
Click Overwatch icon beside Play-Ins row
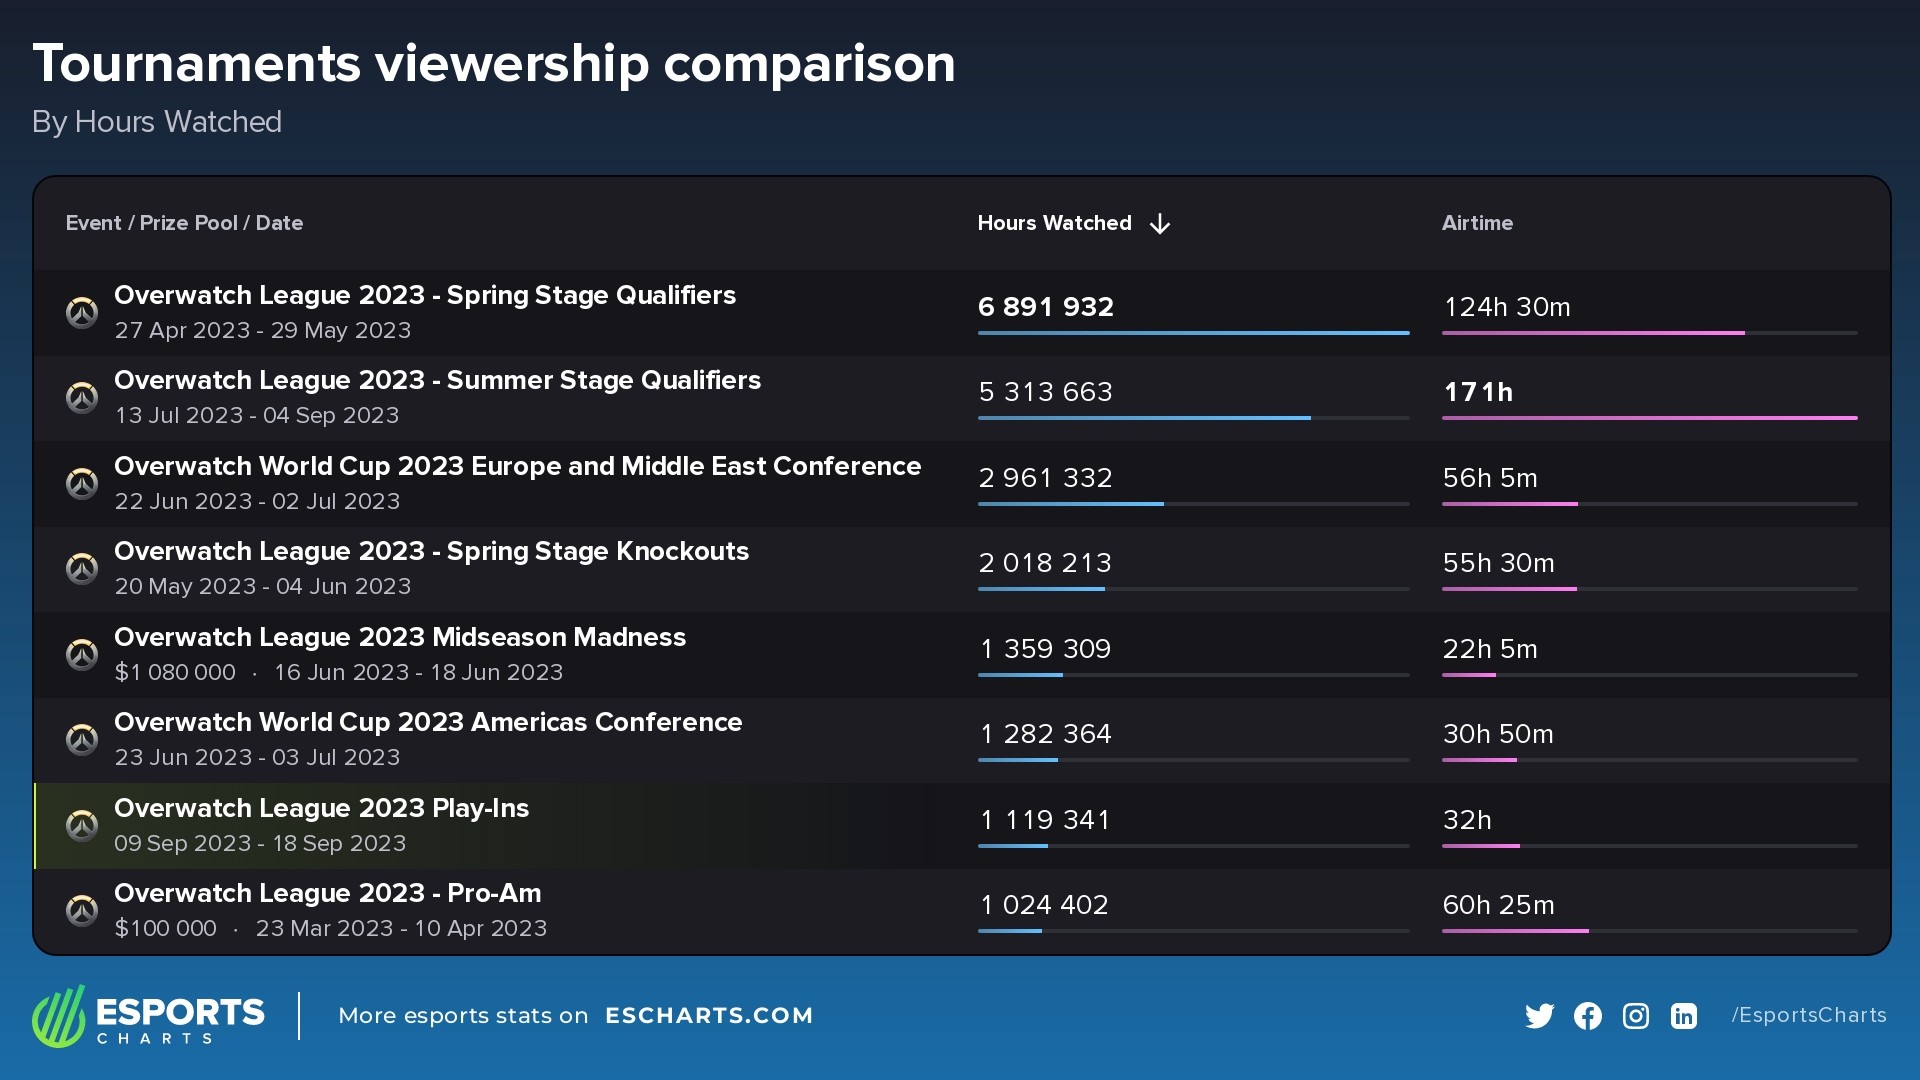(x=82, y=826)
